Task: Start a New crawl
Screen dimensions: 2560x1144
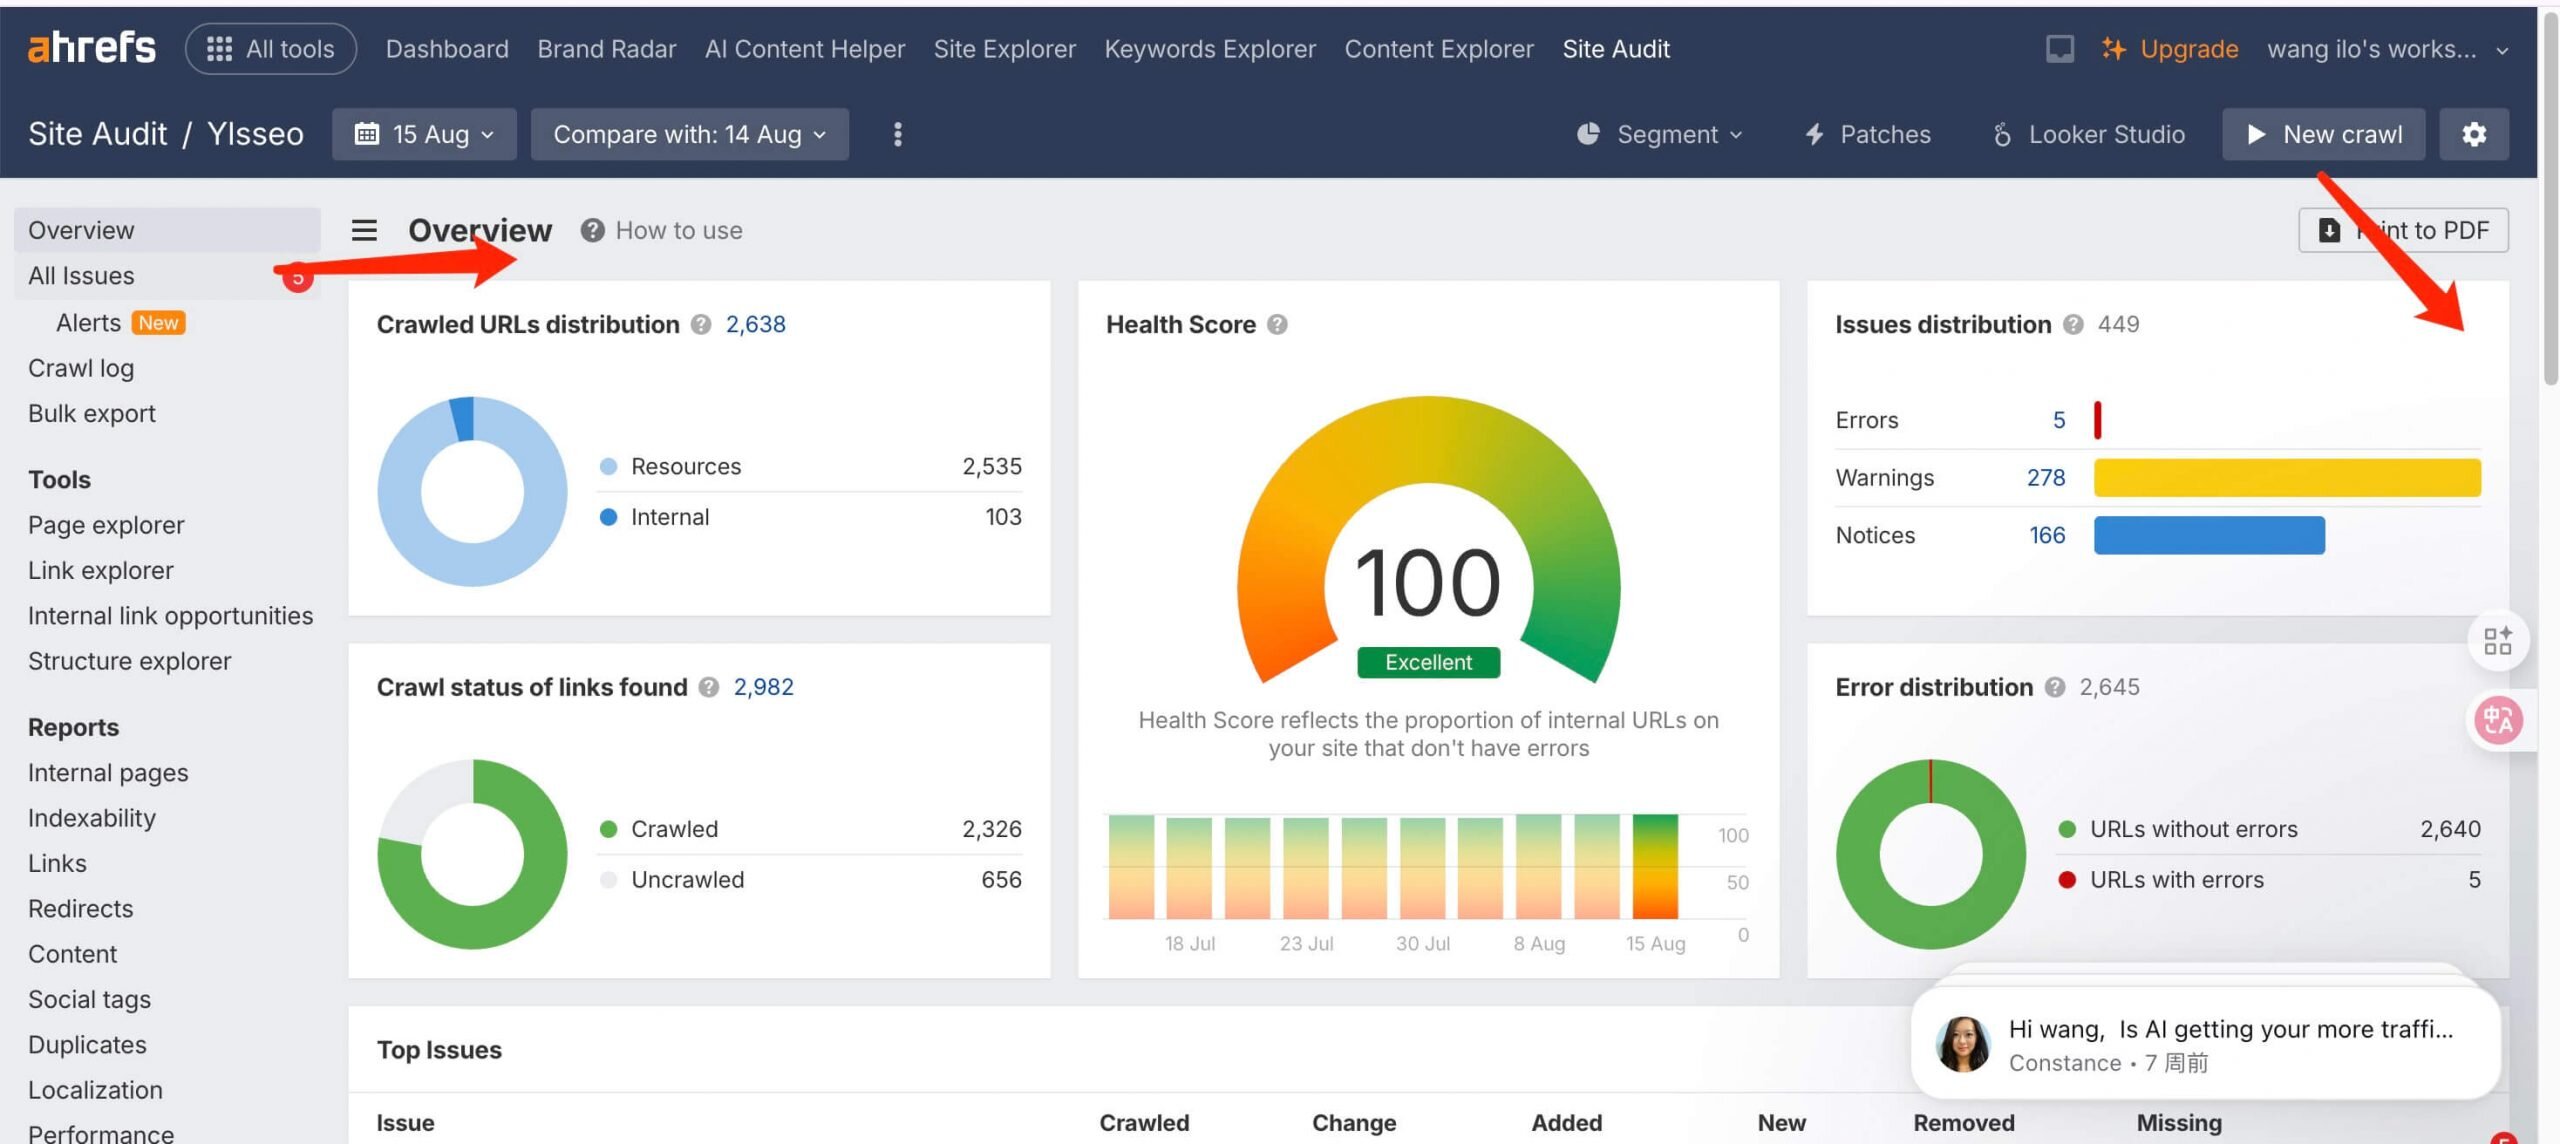Action: tap(2323, 134)
